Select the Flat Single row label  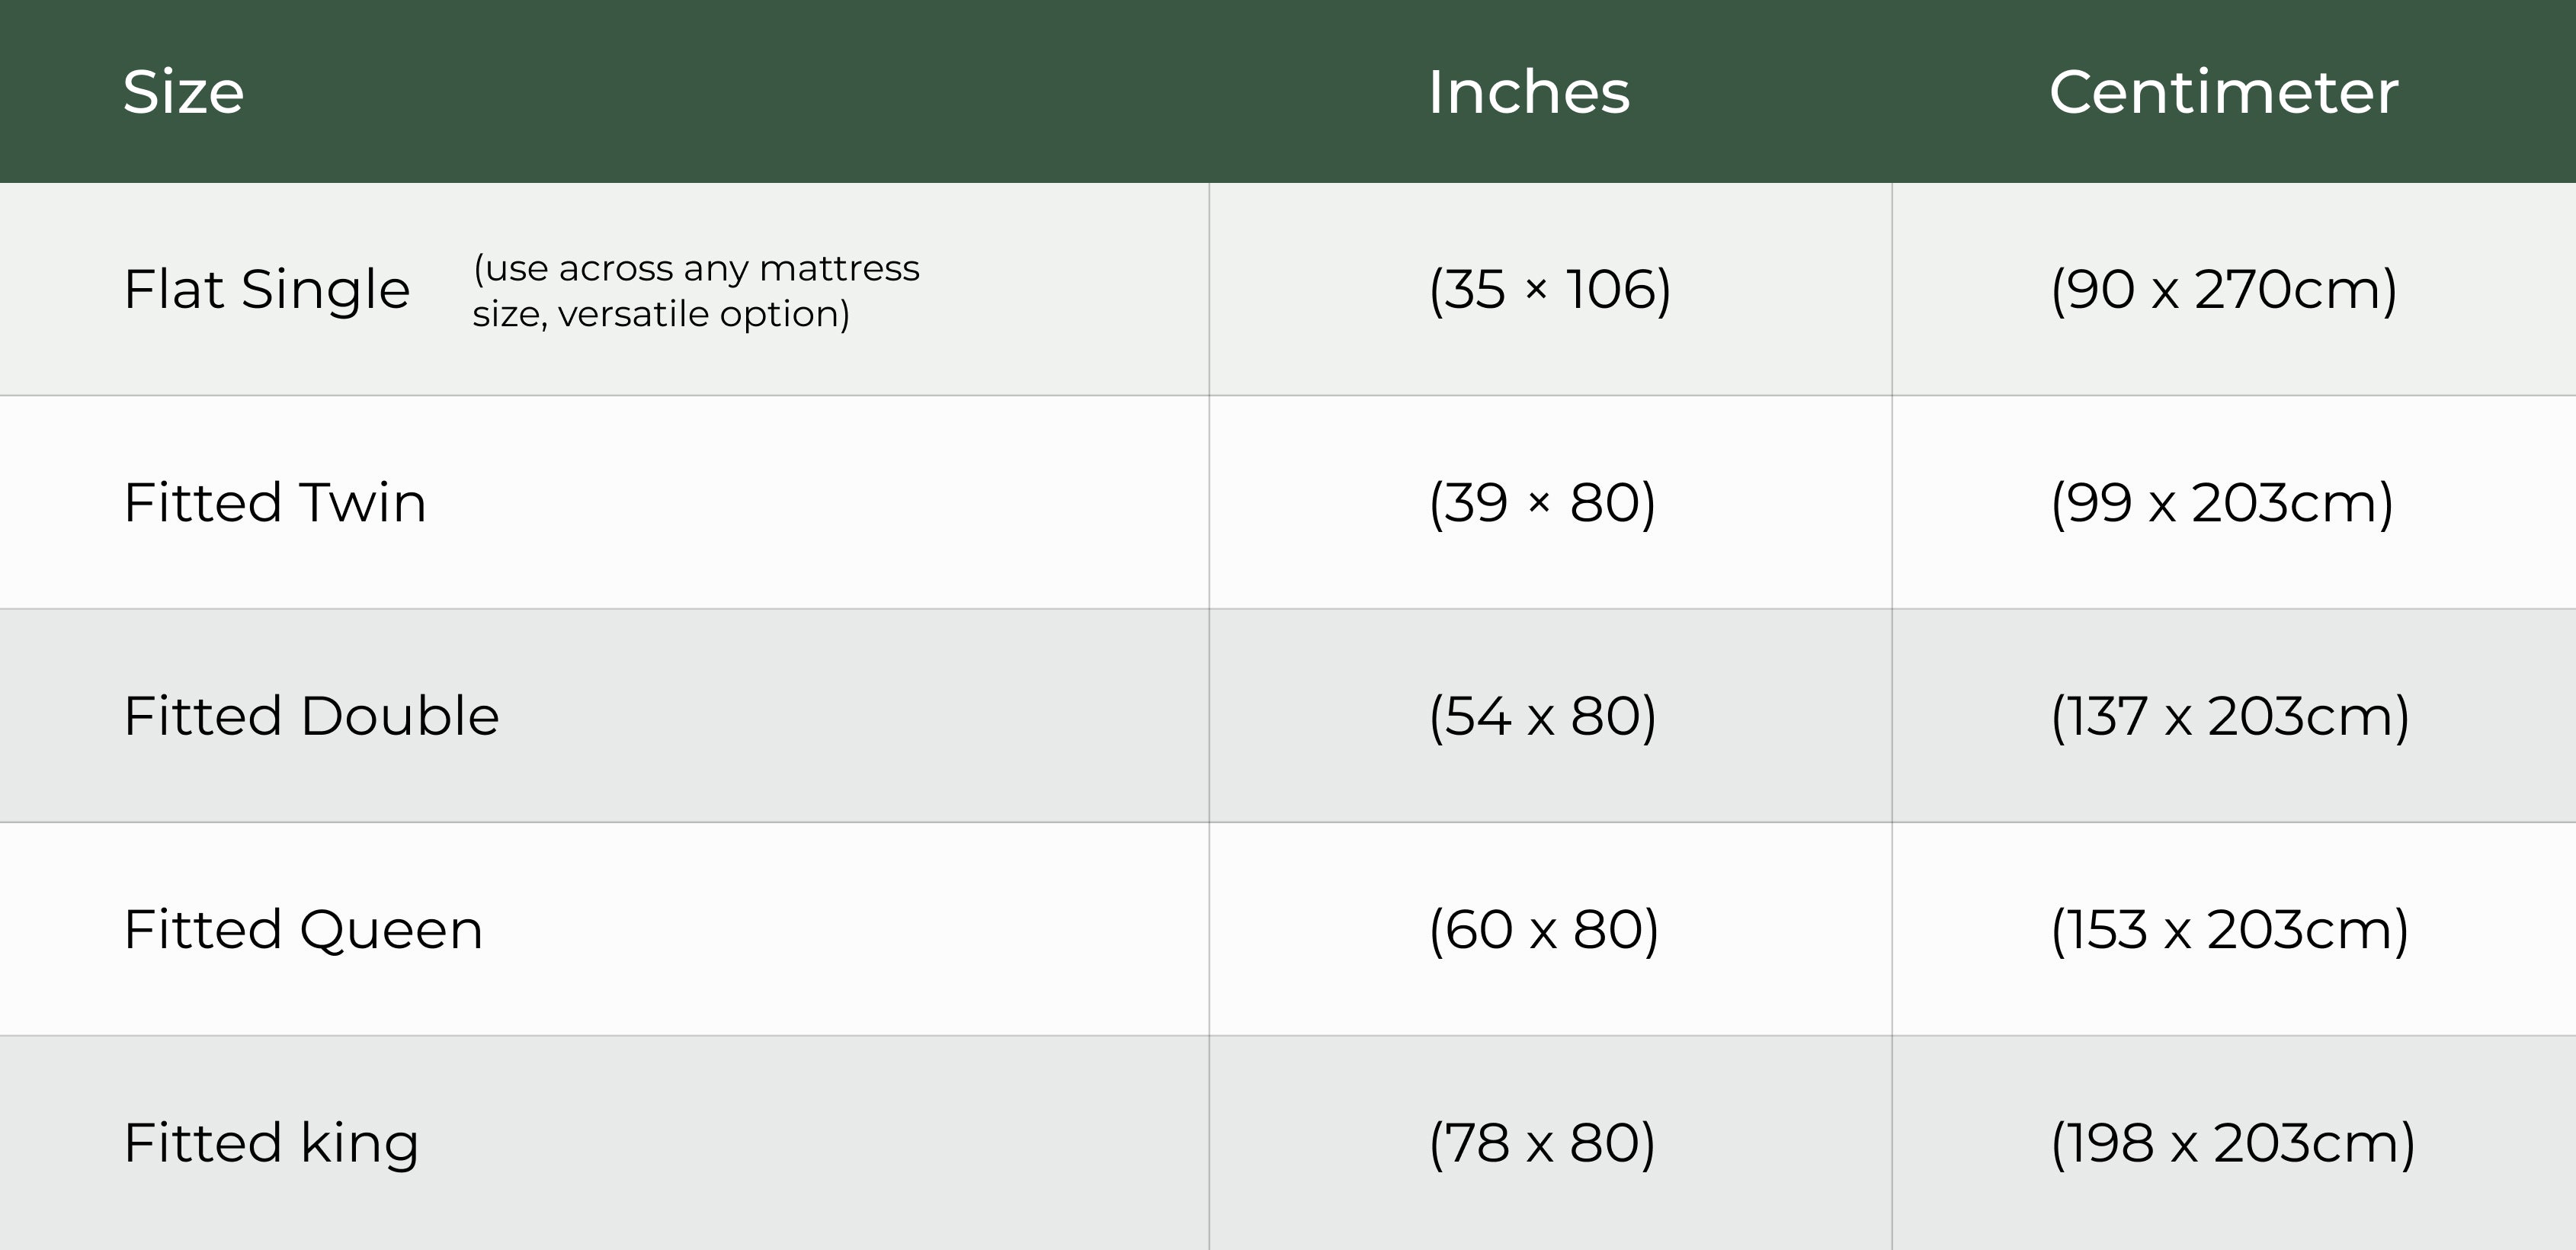[x=267, y=290]
